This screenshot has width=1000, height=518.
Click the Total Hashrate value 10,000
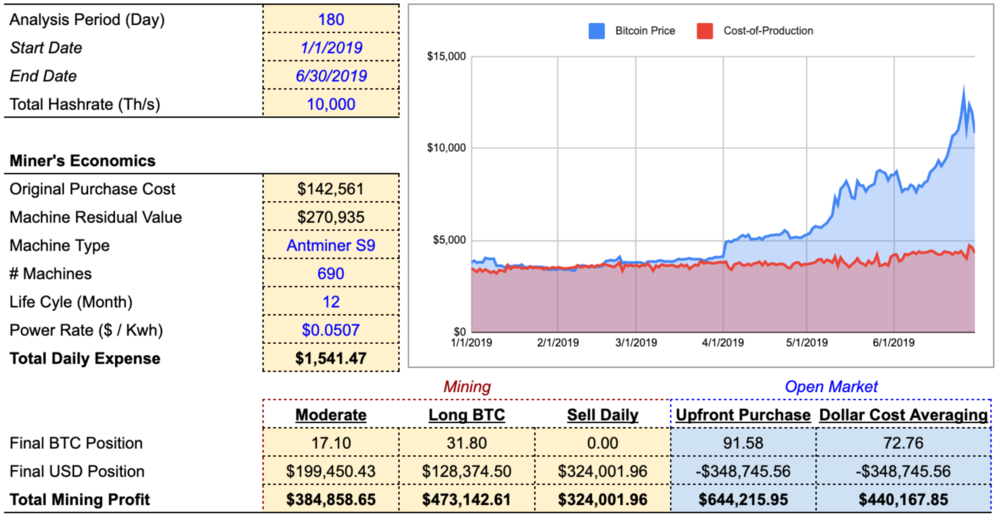tap(331, 104)
